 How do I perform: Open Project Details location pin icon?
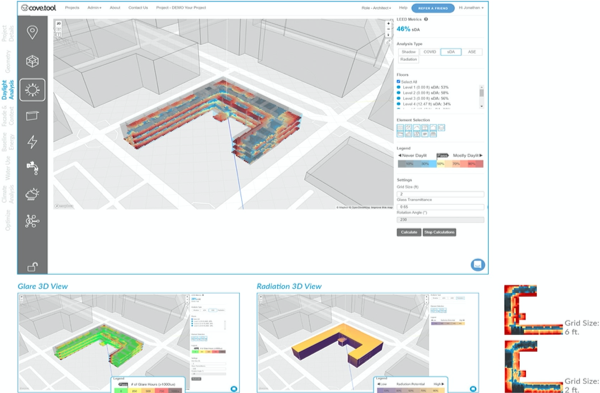tap(33, 32)
